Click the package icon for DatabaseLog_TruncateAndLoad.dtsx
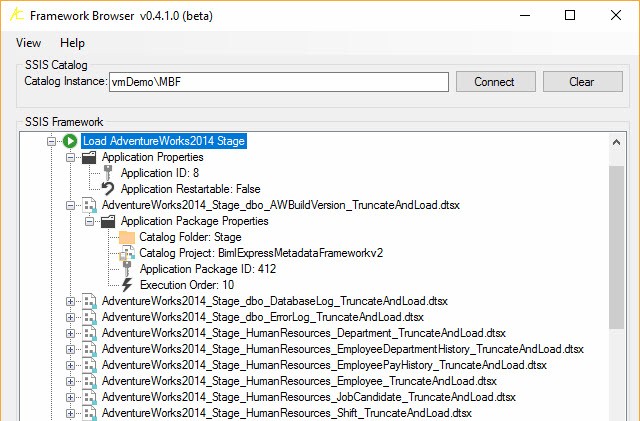The image size is (640, 421). 89,301
